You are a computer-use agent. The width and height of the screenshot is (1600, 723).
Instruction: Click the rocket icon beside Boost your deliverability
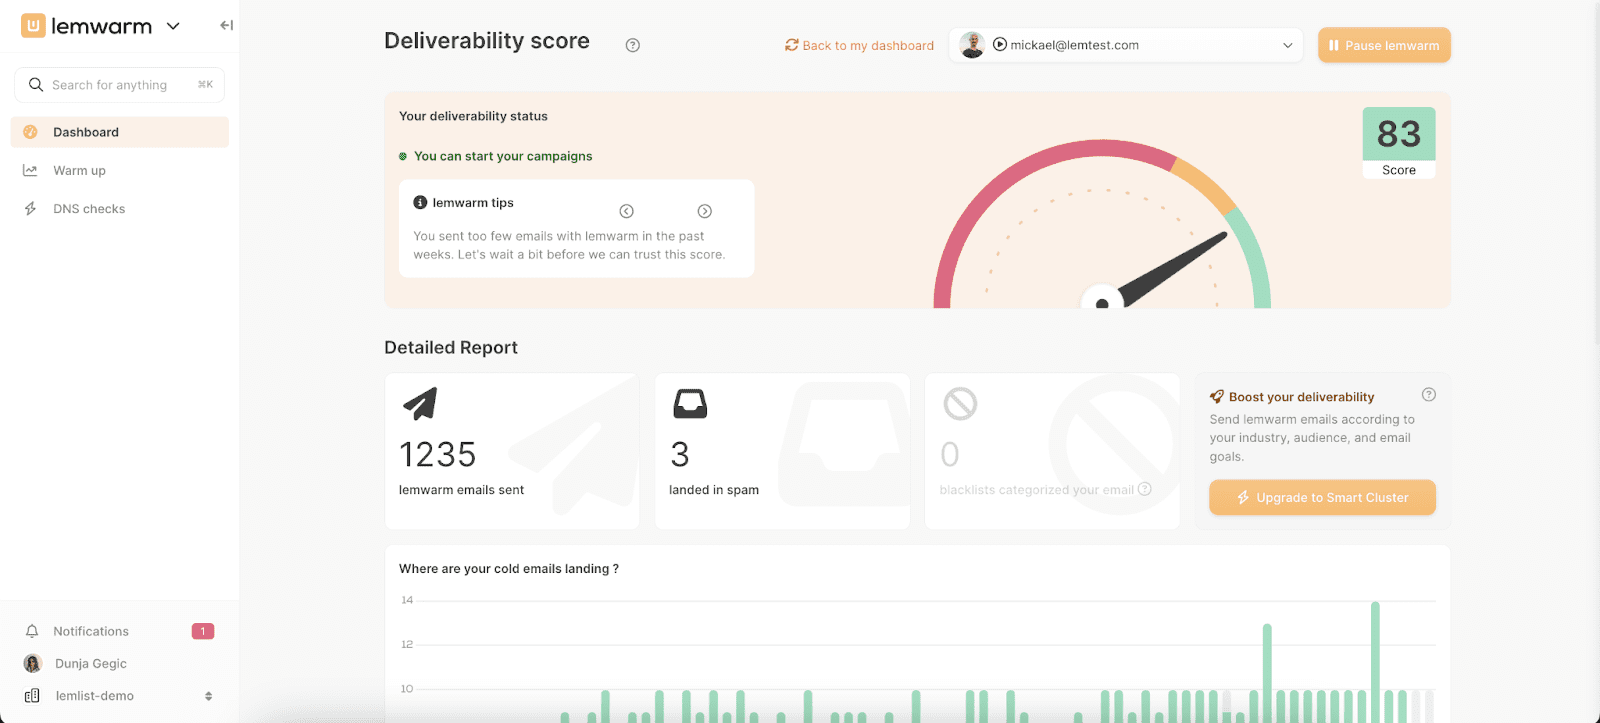(x=1217, y=397)
